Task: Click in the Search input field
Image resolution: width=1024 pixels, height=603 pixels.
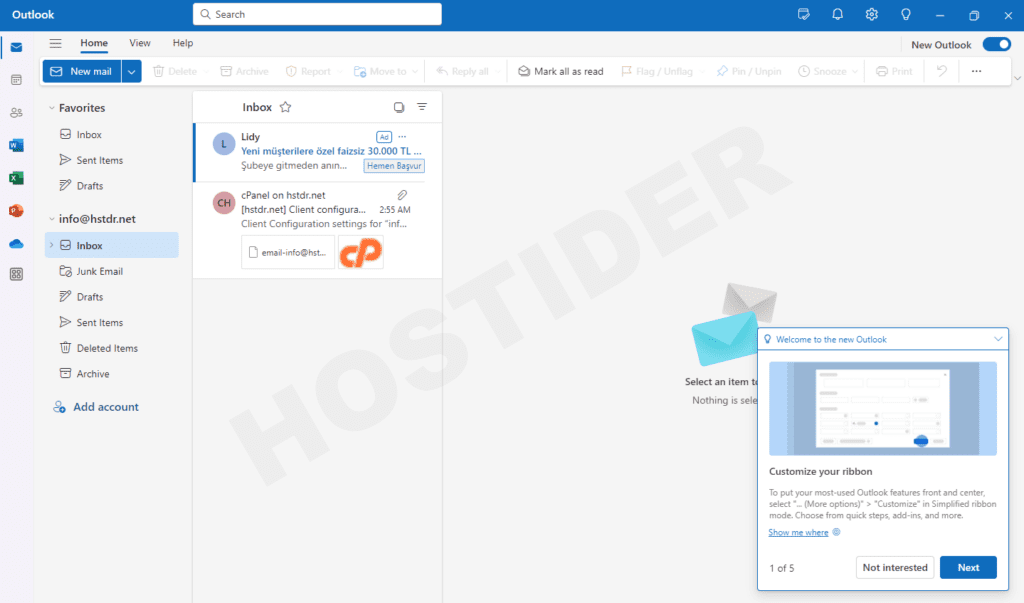Action: click(x=317, y=14)
